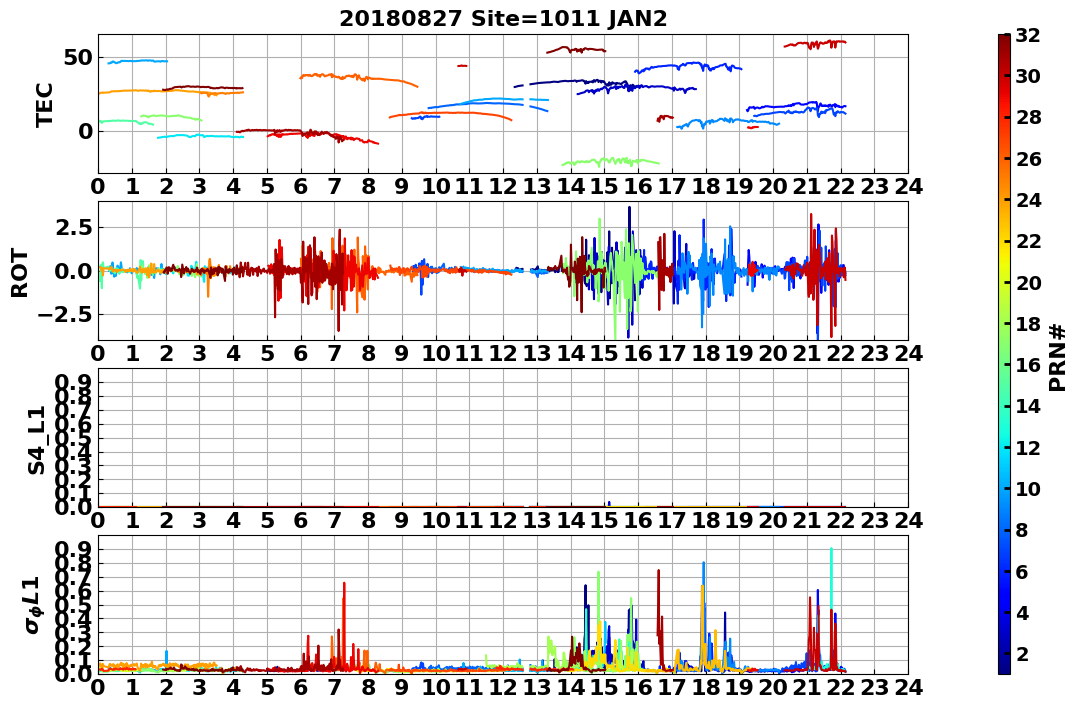This screenshot has width=1077, height=709.
Task: Click colorbar tick label '30'
Action: [1028, 76]
